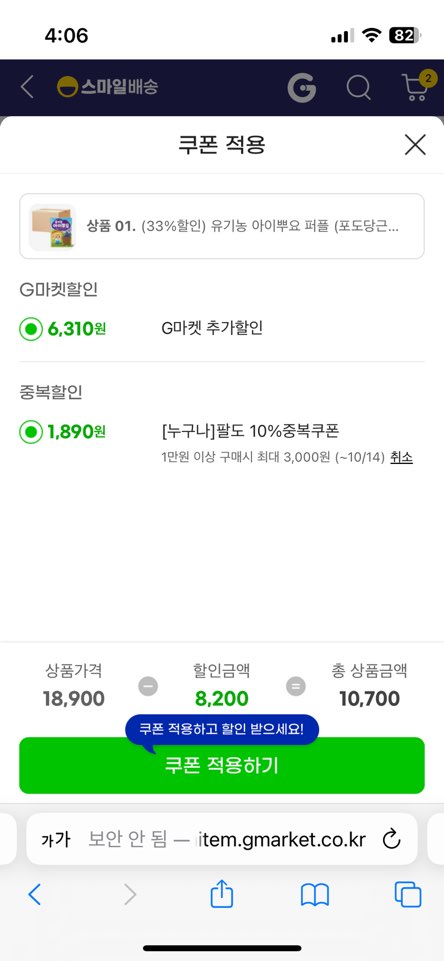Open Safari text size 가가 menu
The image size is (444, 961).
pos(56,839)
